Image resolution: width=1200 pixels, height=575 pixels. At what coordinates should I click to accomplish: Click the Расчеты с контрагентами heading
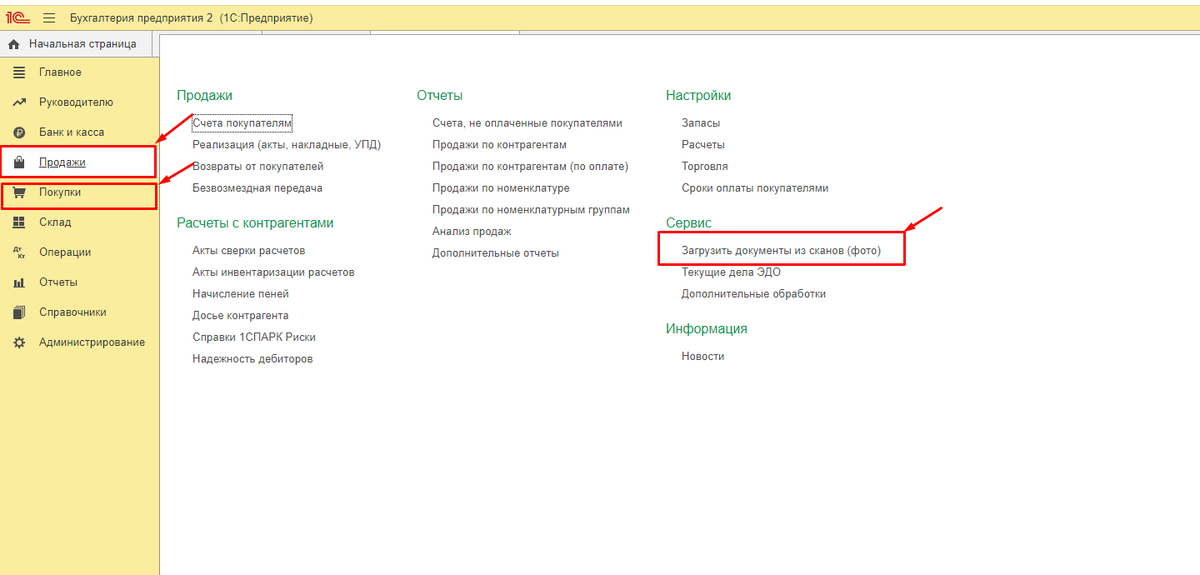click(x=255, y=223)
